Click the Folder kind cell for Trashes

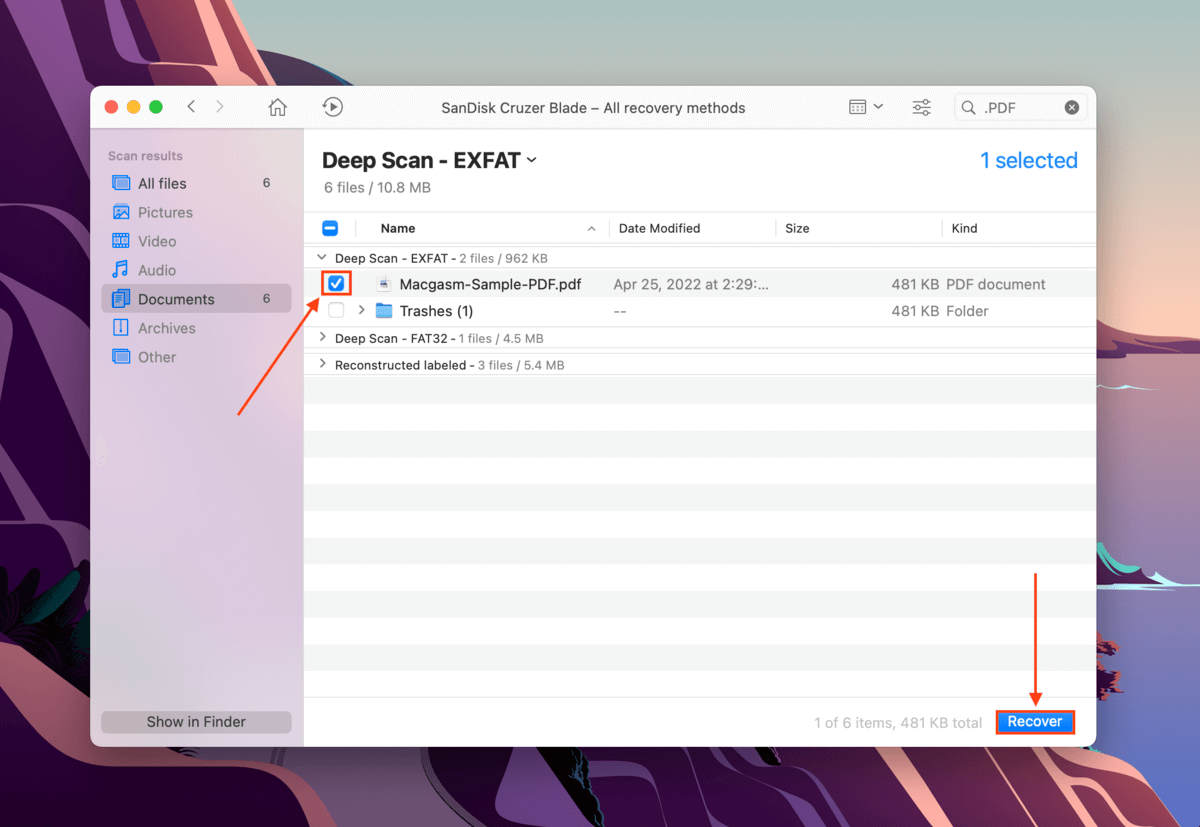(967, 311)
